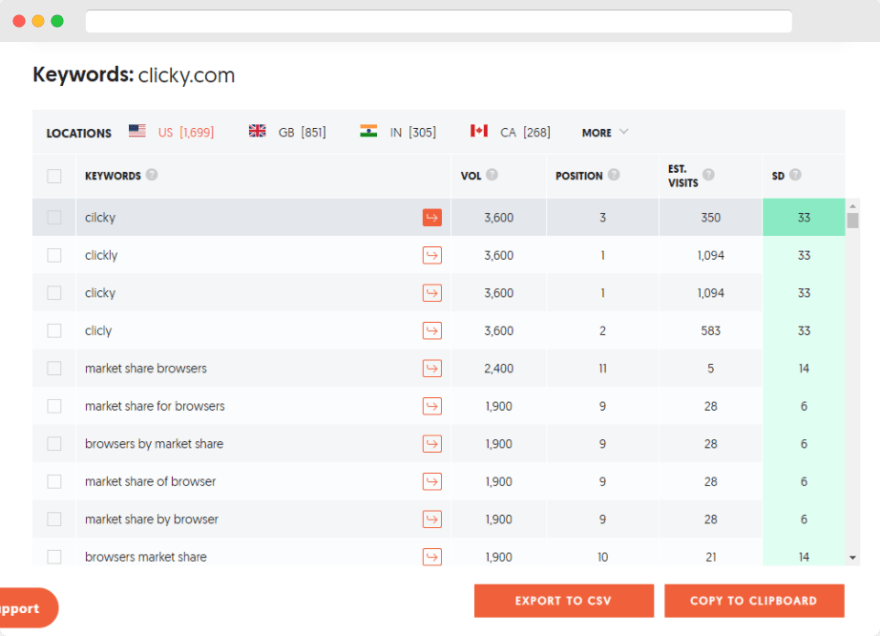The width and height of the screenshot is (880, 636).
Task: Sort by the VOL column header
Action: click(x=471, y=176)
